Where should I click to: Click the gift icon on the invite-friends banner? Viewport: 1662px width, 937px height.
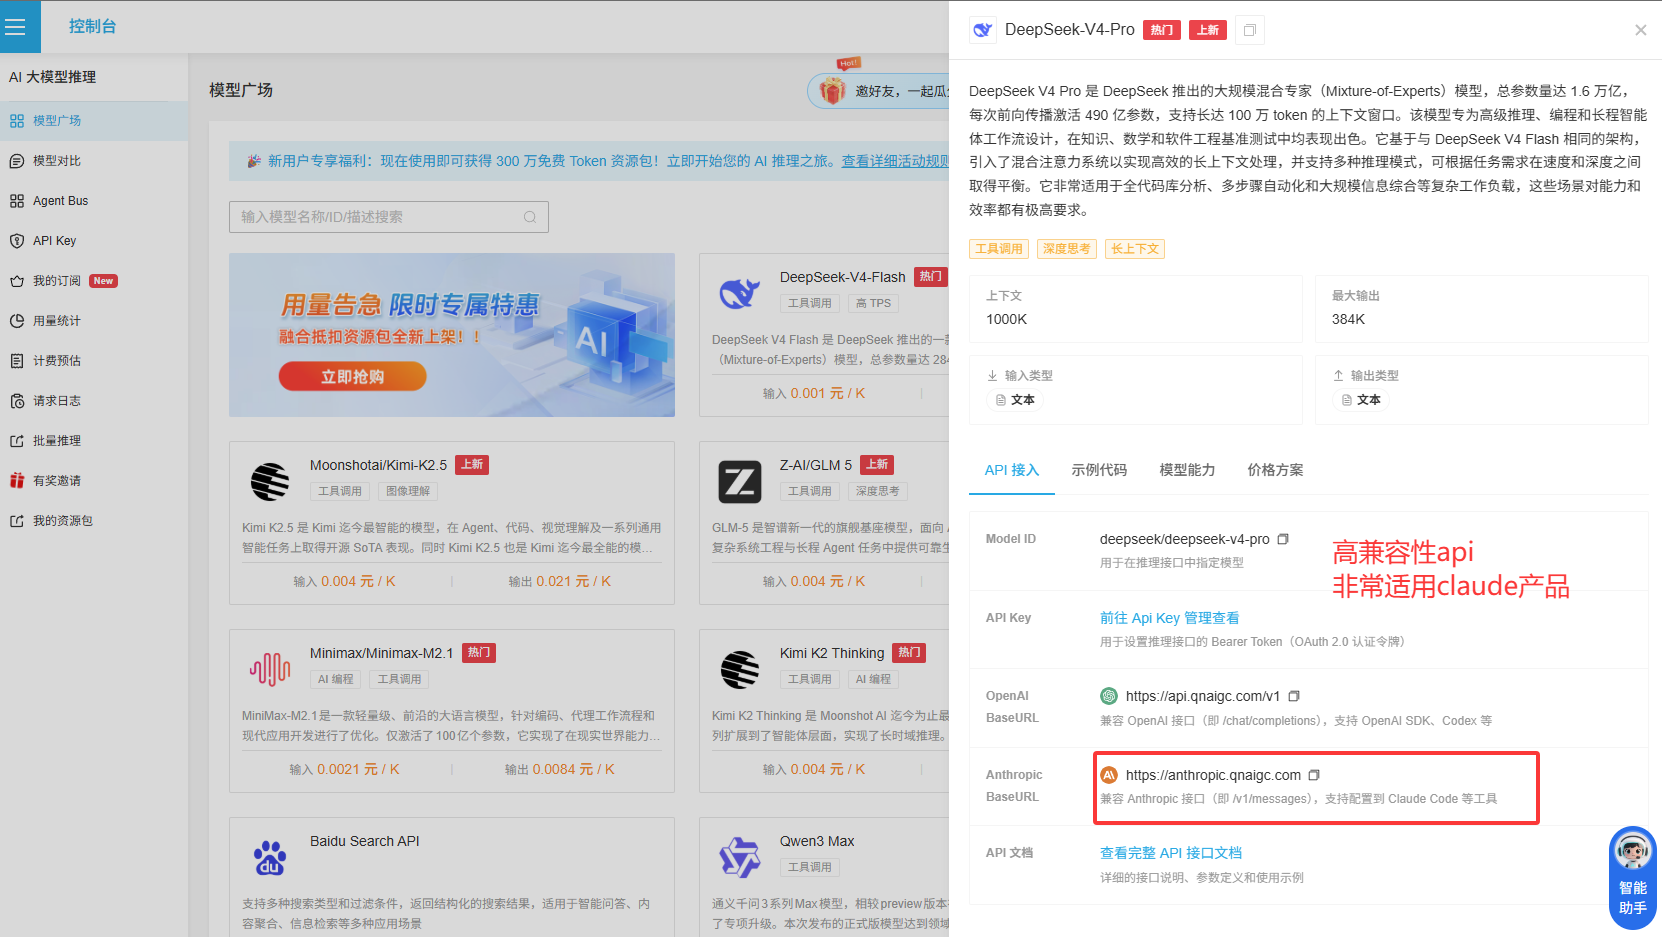(833, 91)
